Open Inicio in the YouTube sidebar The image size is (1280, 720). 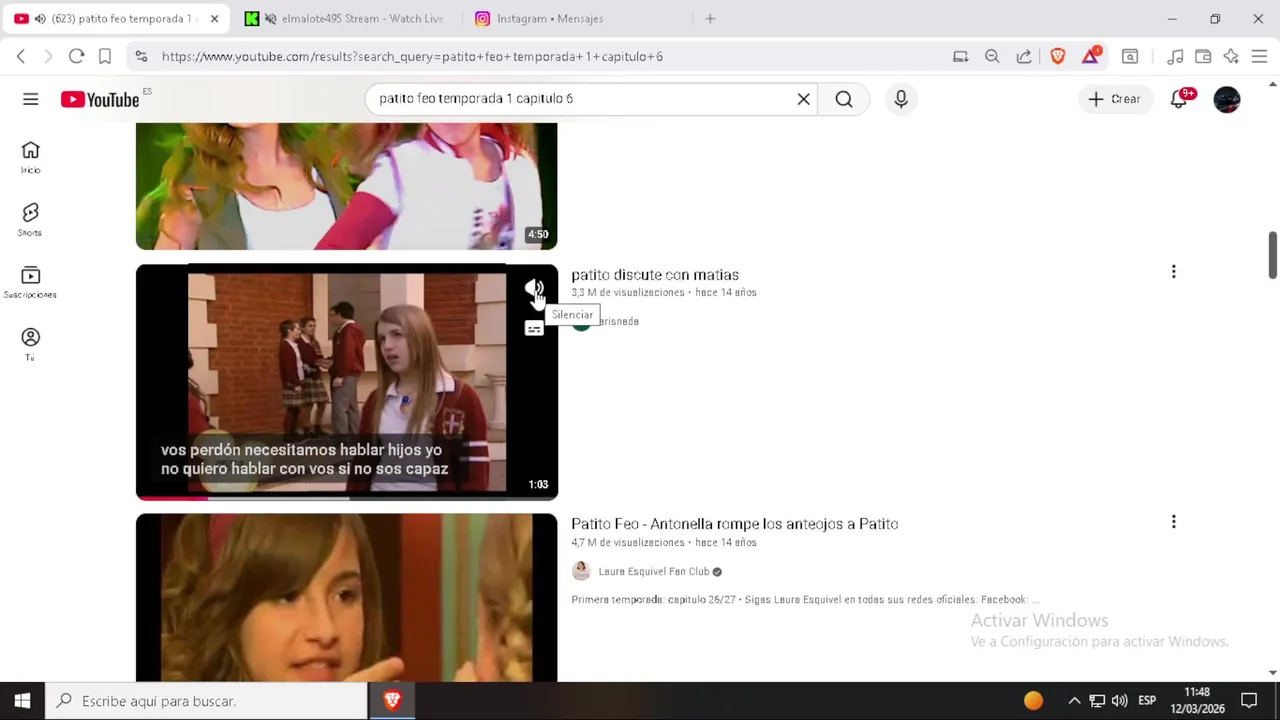coord(30,157)
